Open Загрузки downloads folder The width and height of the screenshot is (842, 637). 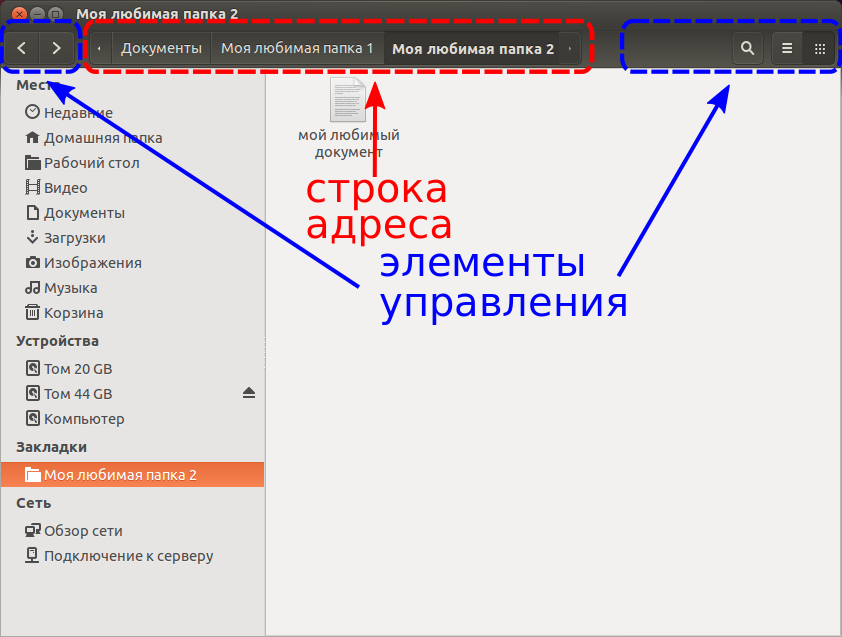pos(74,238)
